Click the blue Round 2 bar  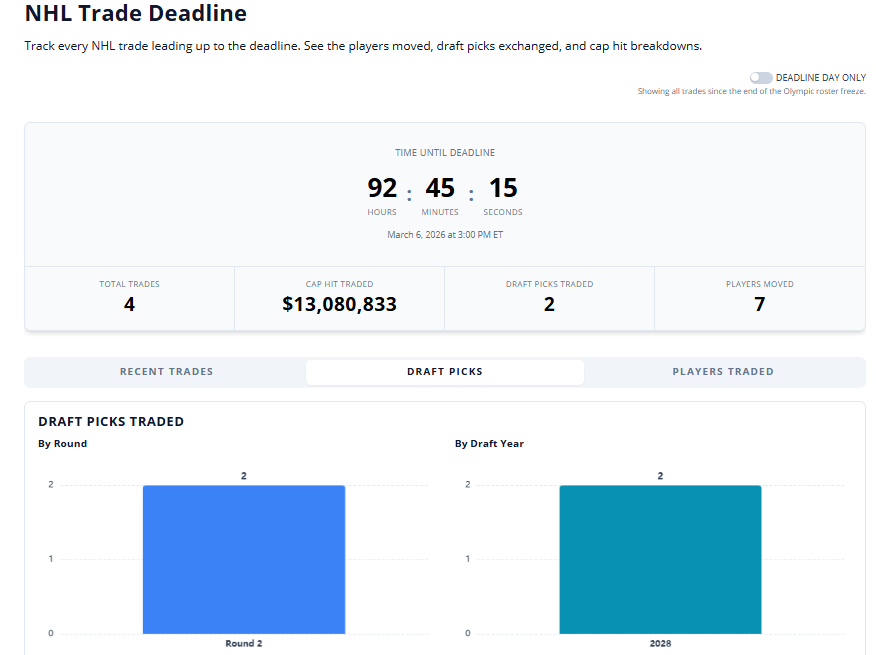click(243, 559)
